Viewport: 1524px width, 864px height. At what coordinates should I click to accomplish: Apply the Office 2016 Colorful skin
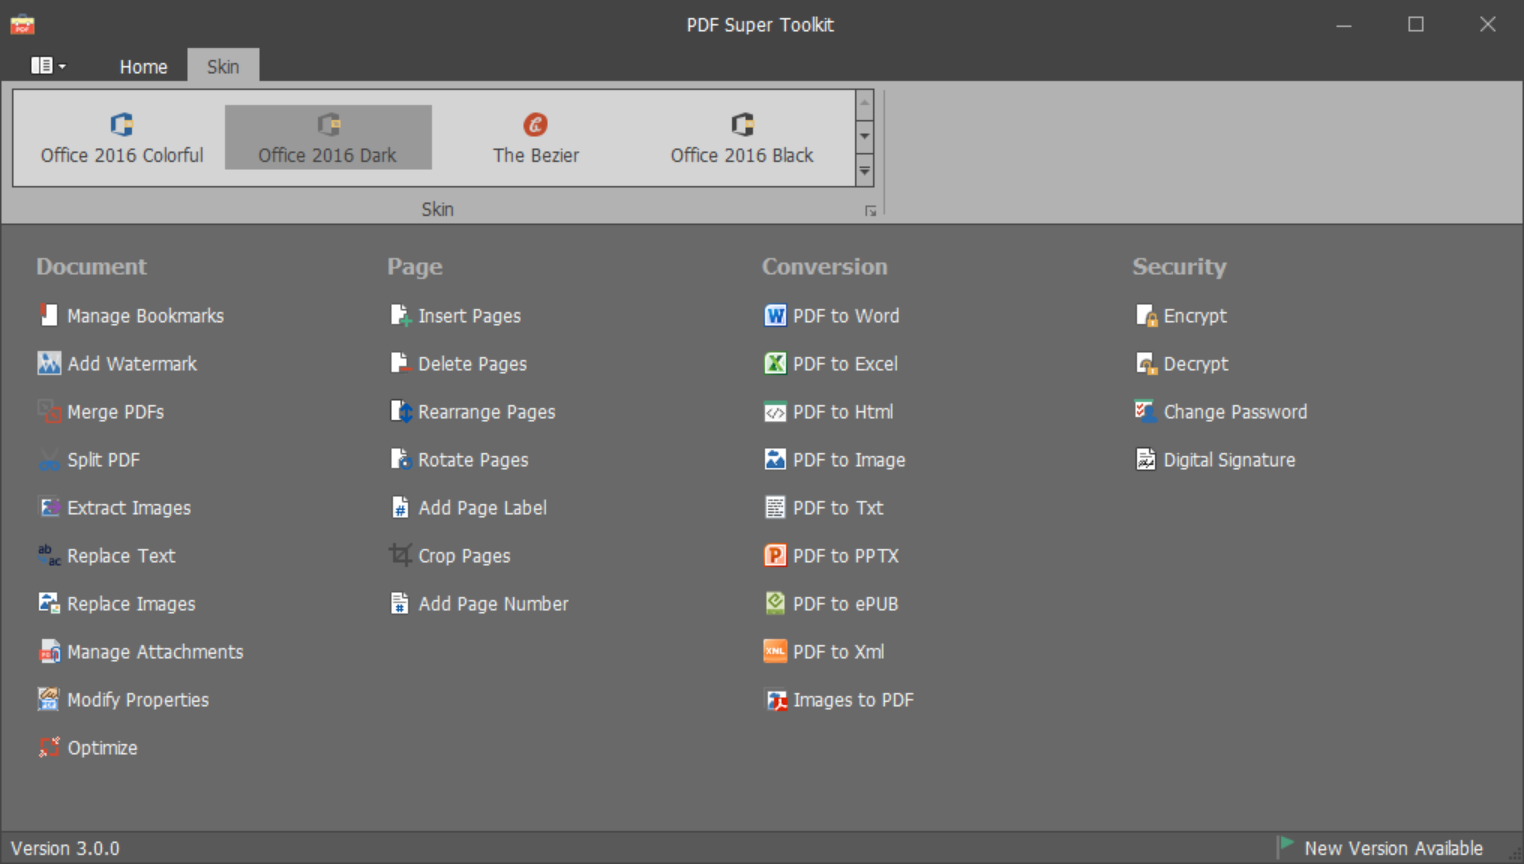pyautogui.click(x=122, y=138)
